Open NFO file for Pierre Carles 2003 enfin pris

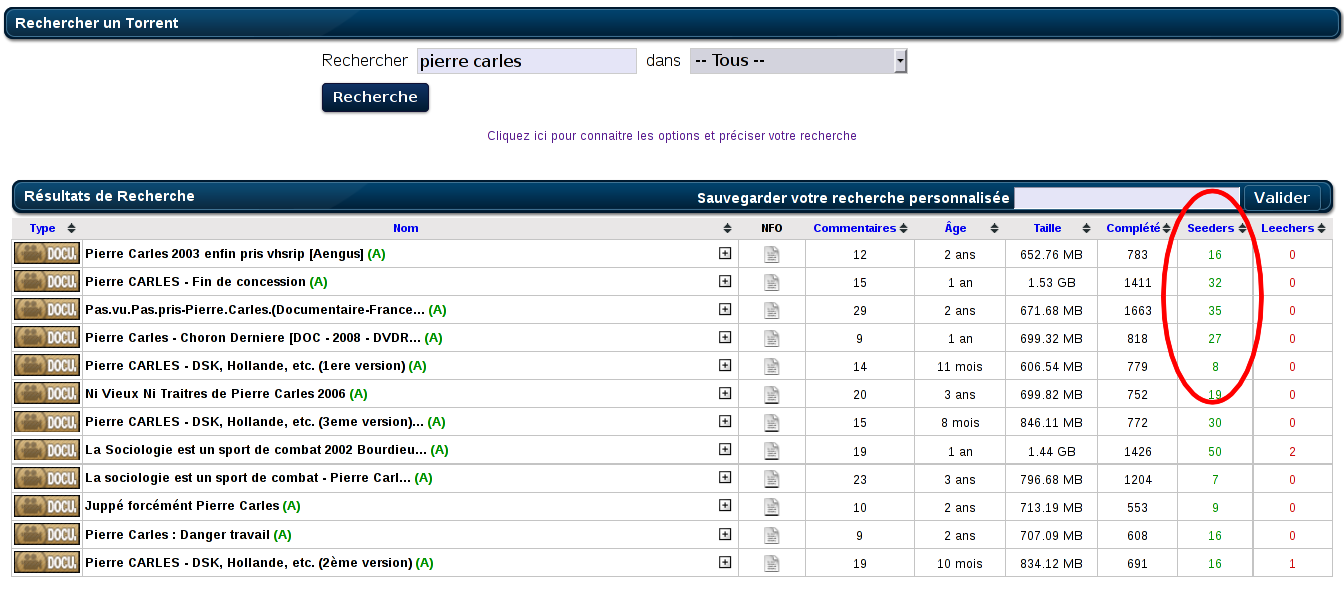click(x=771, y=254)
